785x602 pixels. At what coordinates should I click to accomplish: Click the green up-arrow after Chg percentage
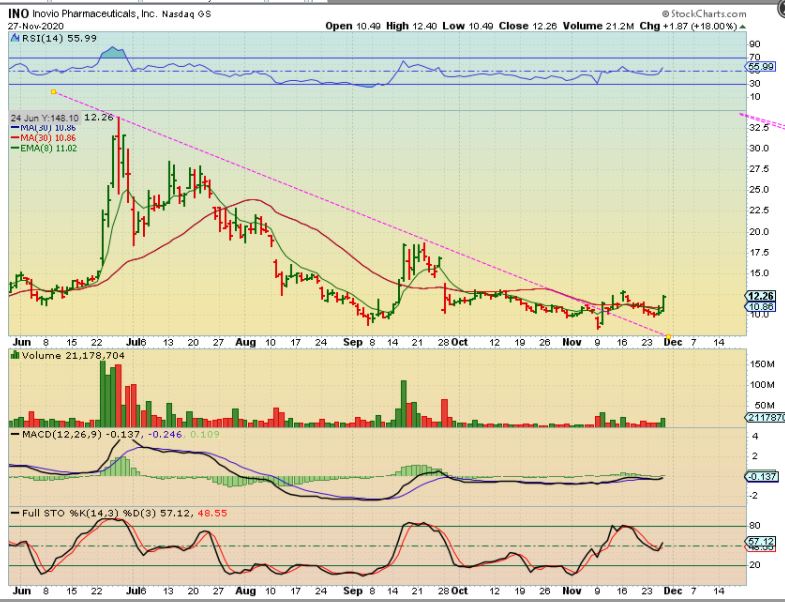pos(742,26)
